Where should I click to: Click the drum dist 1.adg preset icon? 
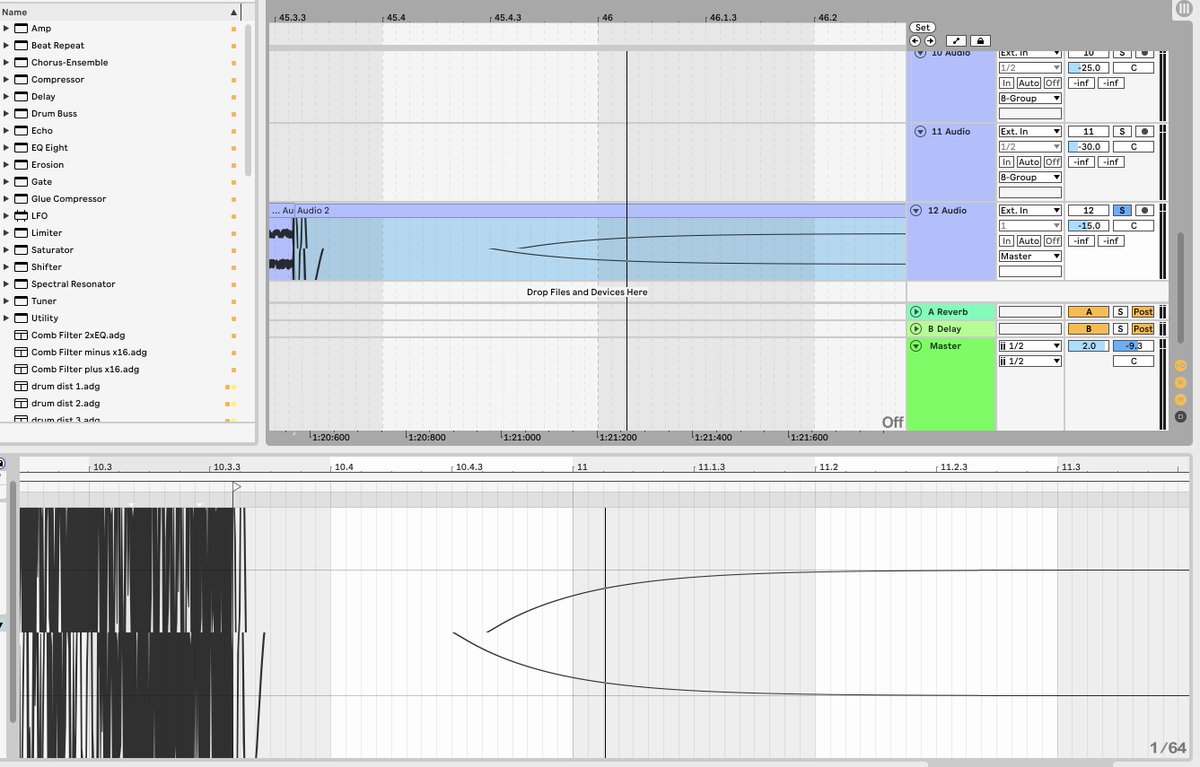coord(21,386)
